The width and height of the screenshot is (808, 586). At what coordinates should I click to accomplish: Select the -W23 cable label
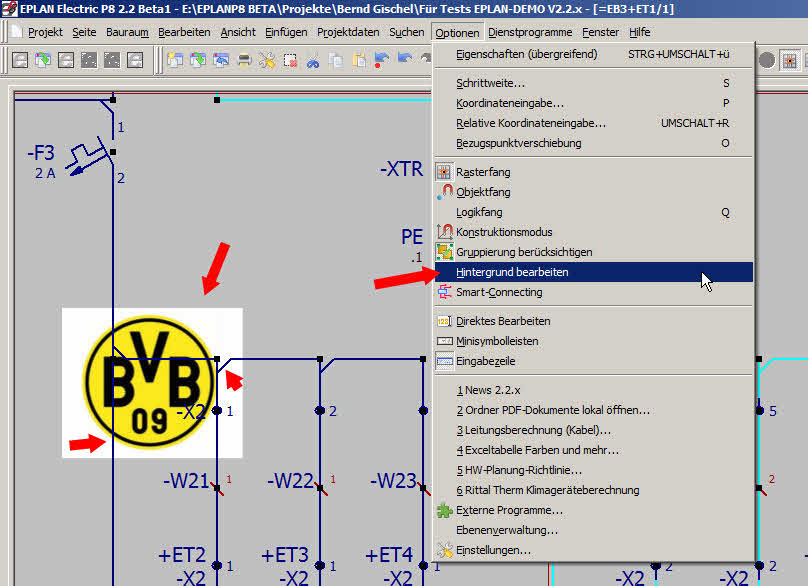(x=393, y=481)
